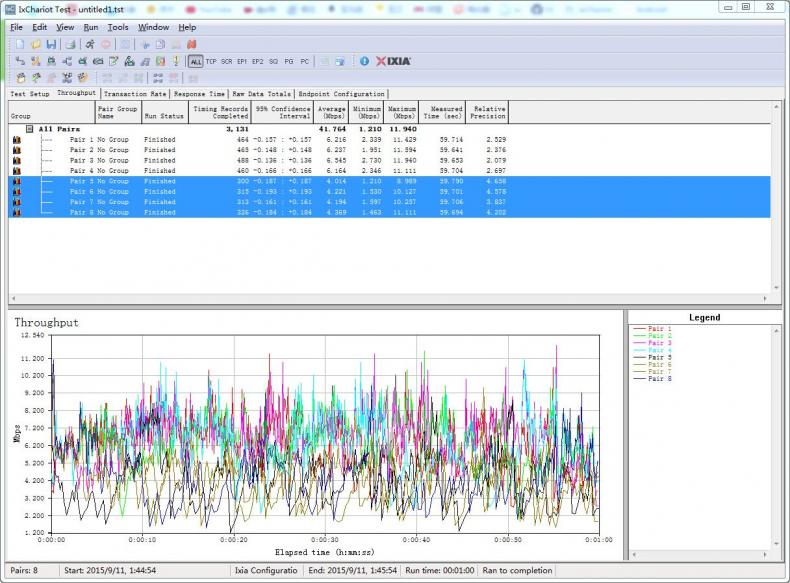Click the New test document icon
Image resolution: width=790 pixels, height=583 pixels.
click(x=20, y=44)
